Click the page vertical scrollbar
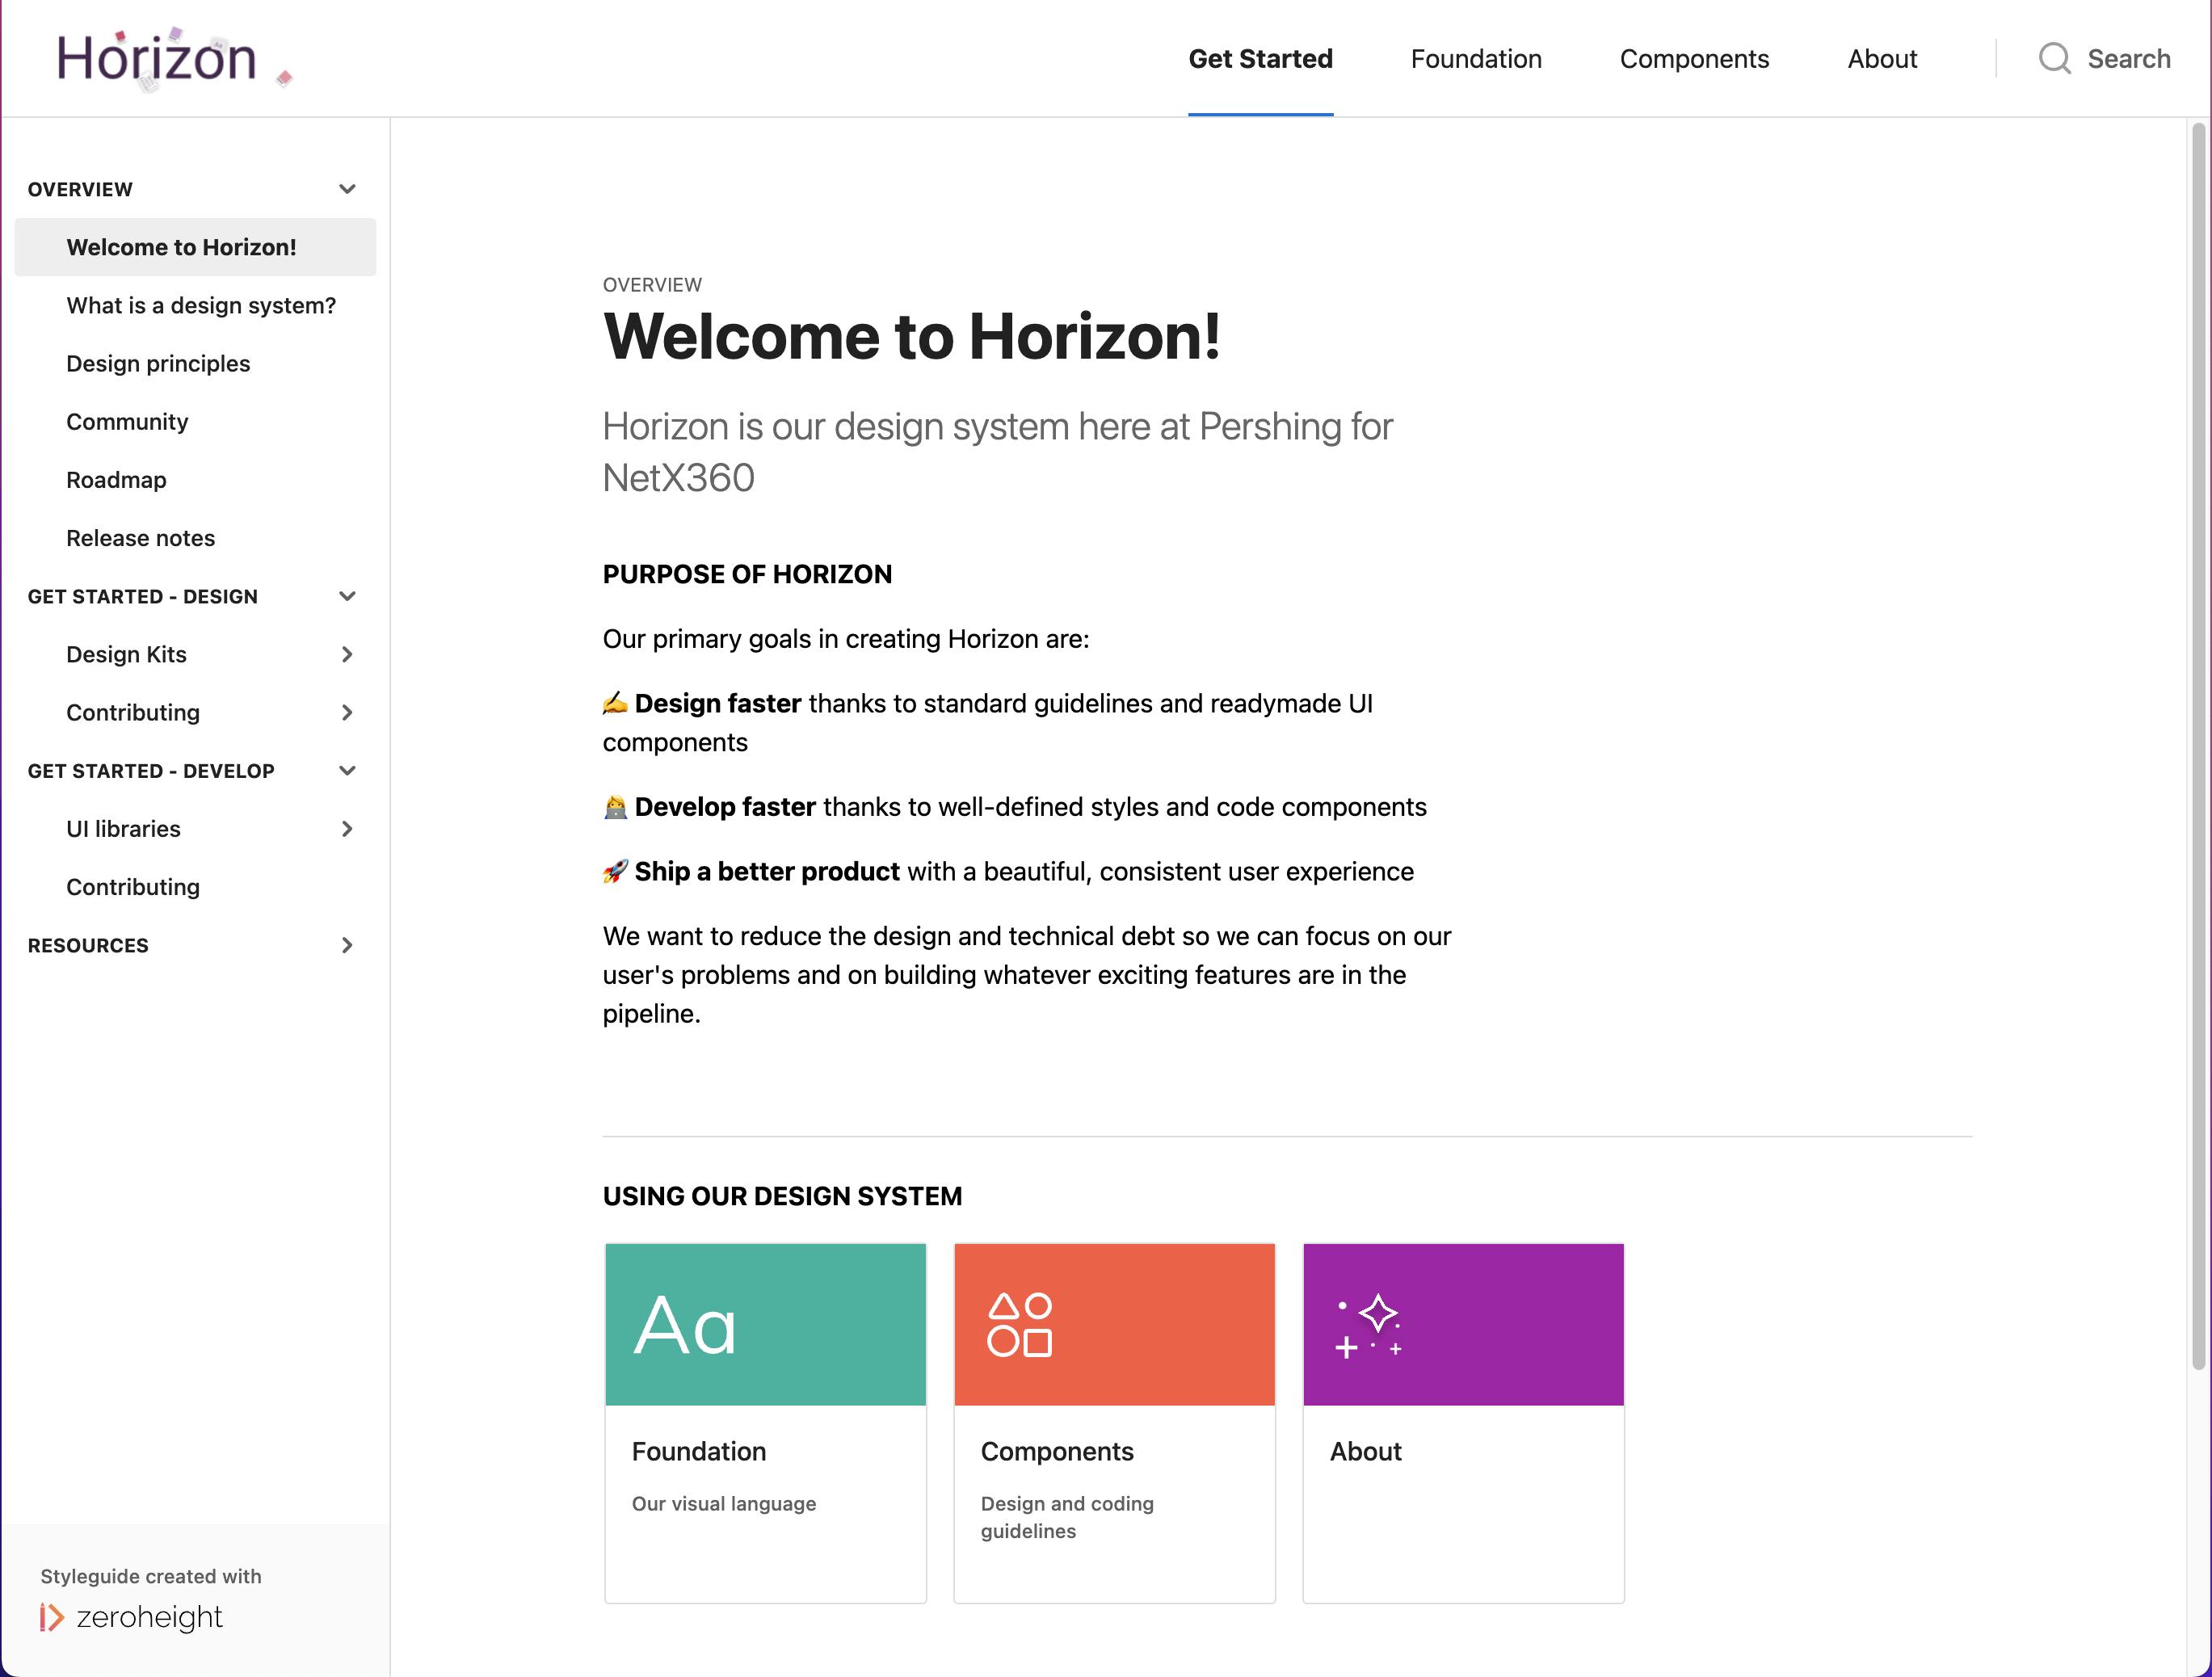 pyautogui.click(x=2198, y=745)
